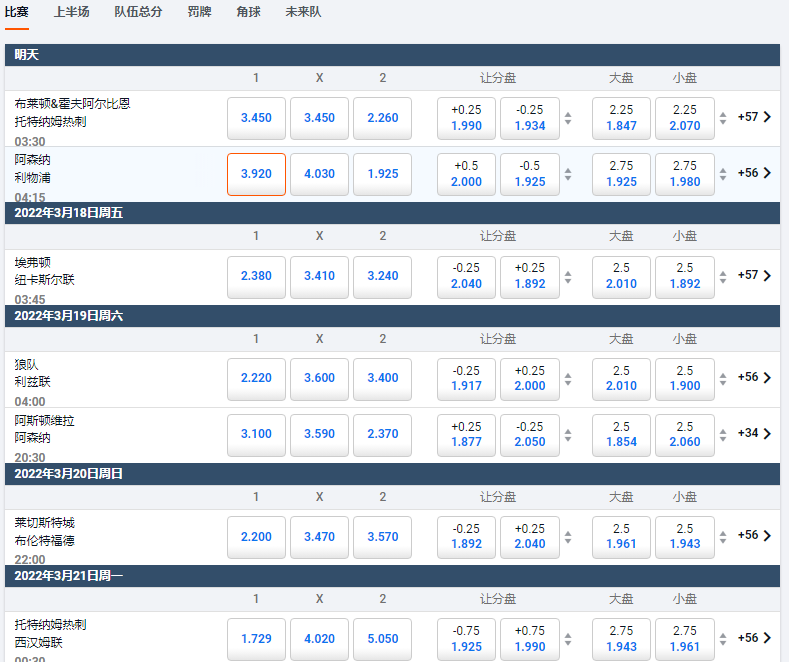Select handicap -0.5 at 1.925 for 利物浦
Viewport: 789px width, 662px height.
[x=530, y=174]
